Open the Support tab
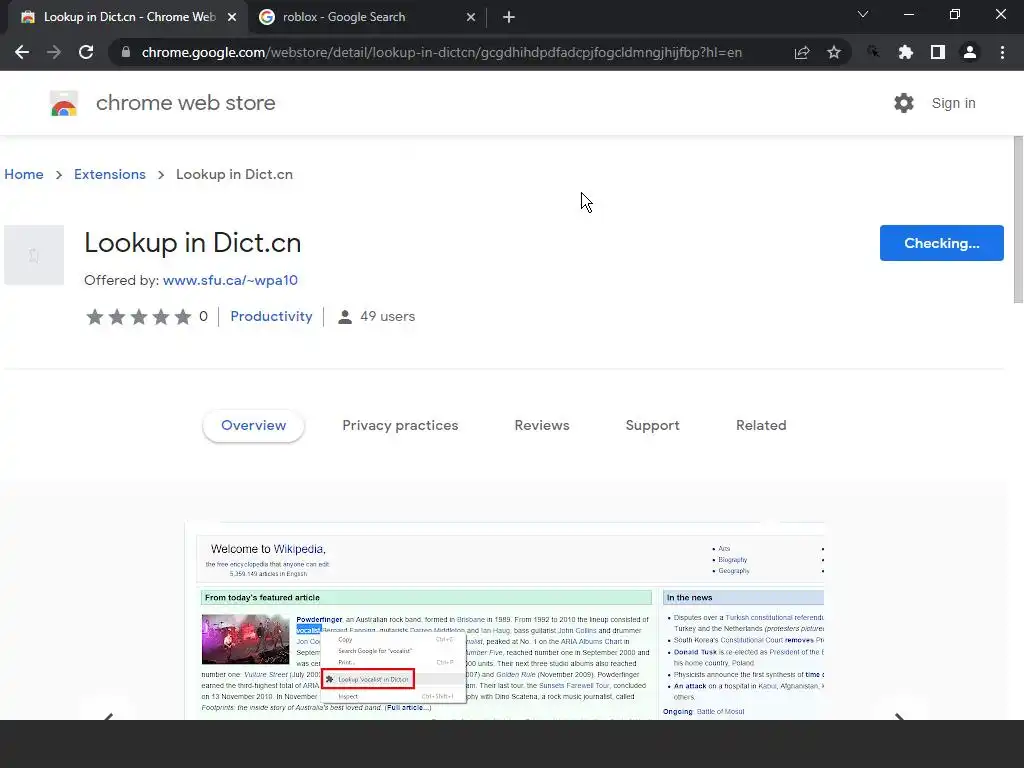The height and width of the screenshot is (768, 1024). tap(652, 425)
